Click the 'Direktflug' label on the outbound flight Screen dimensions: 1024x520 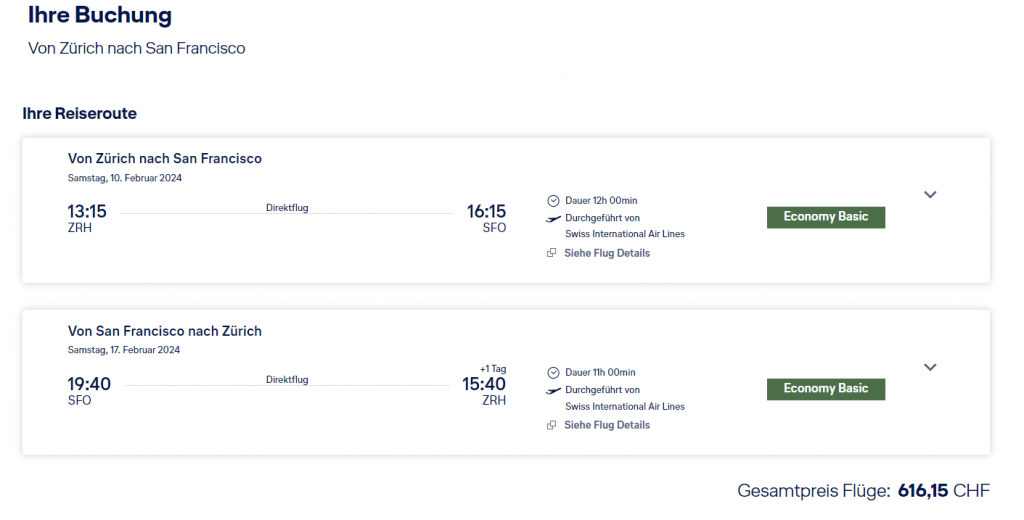287,208
